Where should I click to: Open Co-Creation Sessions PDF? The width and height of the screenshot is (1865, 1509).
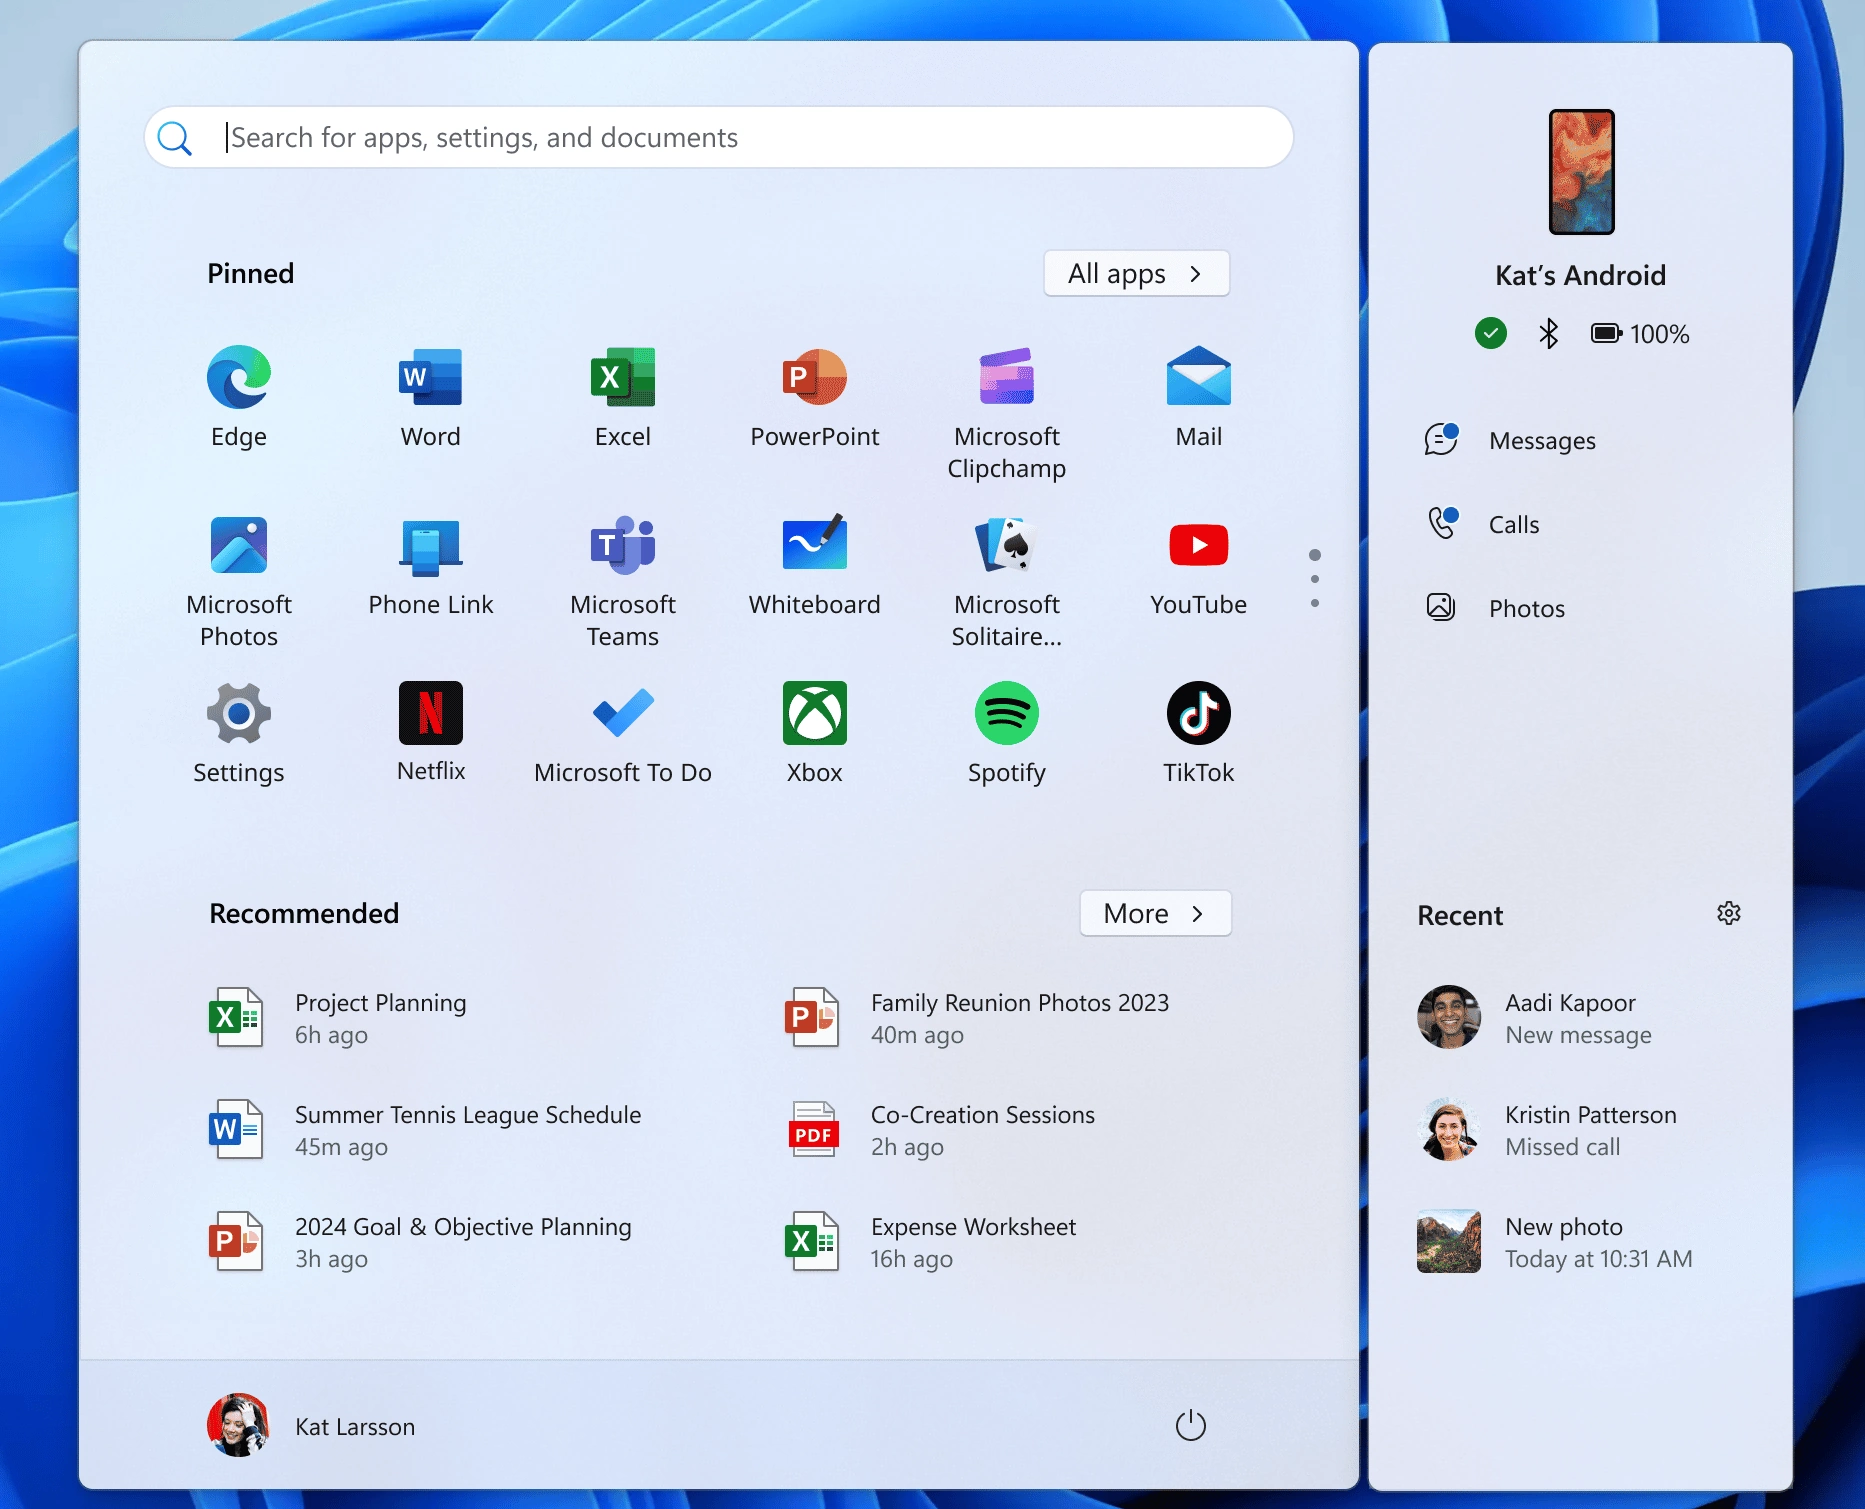click(941, 1130)
